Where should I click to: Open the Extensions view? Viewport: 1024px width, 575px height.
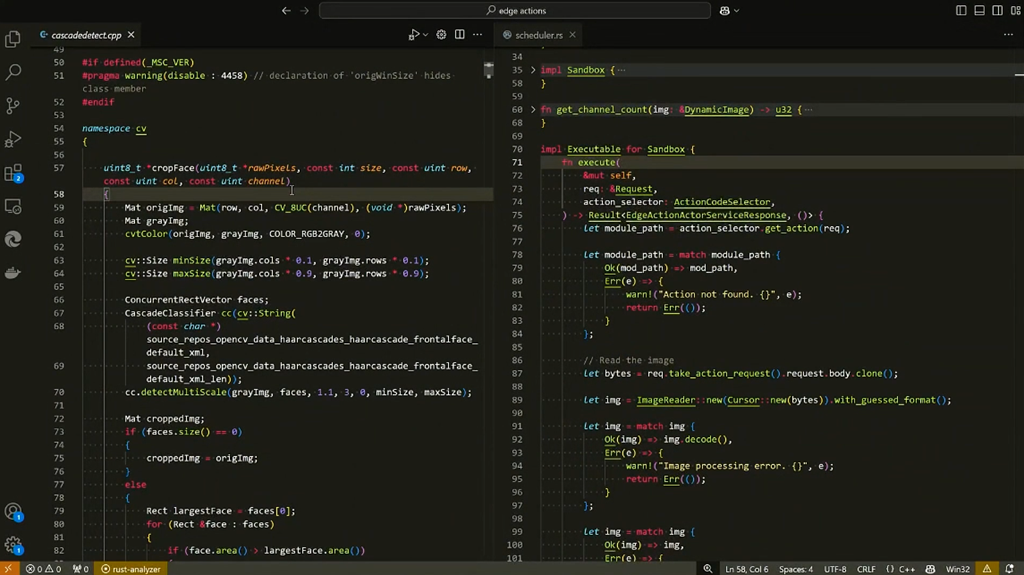13,174
